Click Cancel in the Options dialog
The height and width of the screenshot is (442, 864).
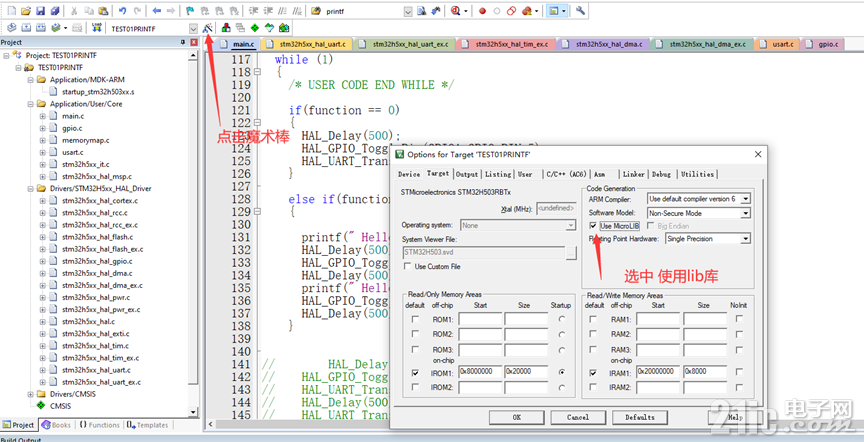577,417
